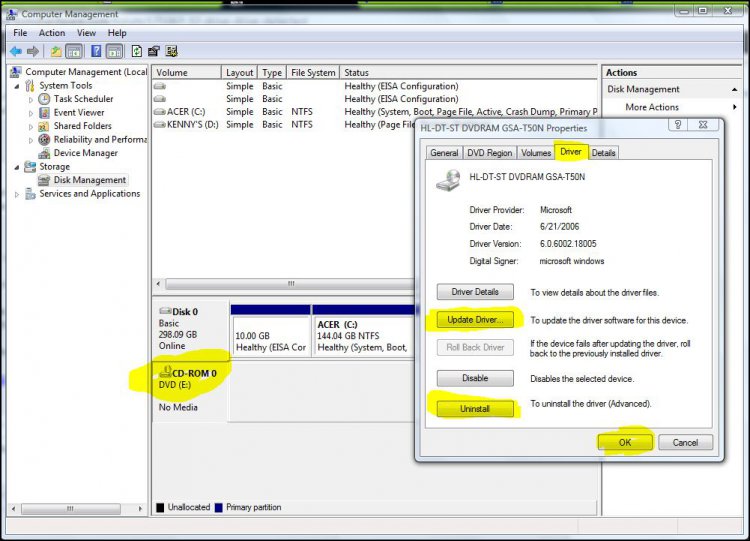
Task: Switch to the Driver tab
Action: click(x=571, y=152)
